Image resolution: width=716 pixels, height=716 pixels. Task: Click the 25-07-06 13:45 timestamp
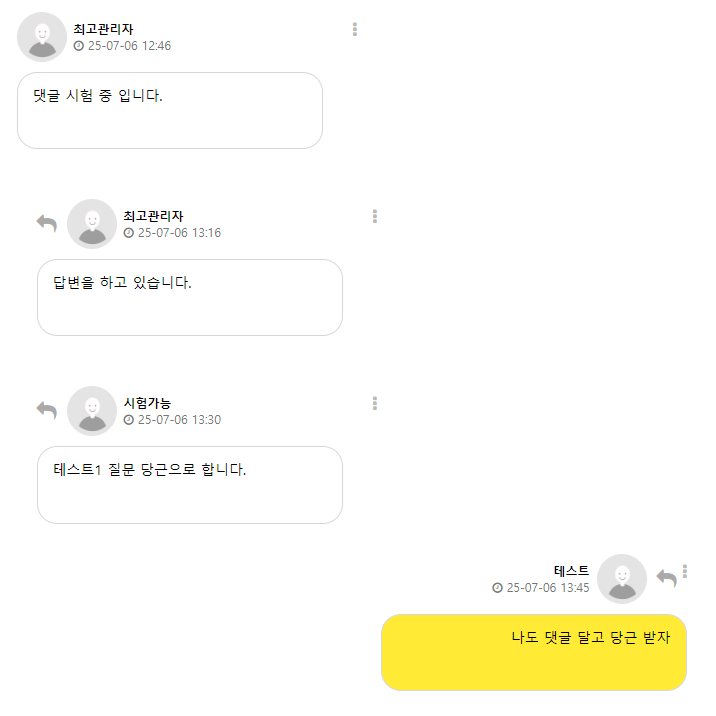click(x=548, y=588)
